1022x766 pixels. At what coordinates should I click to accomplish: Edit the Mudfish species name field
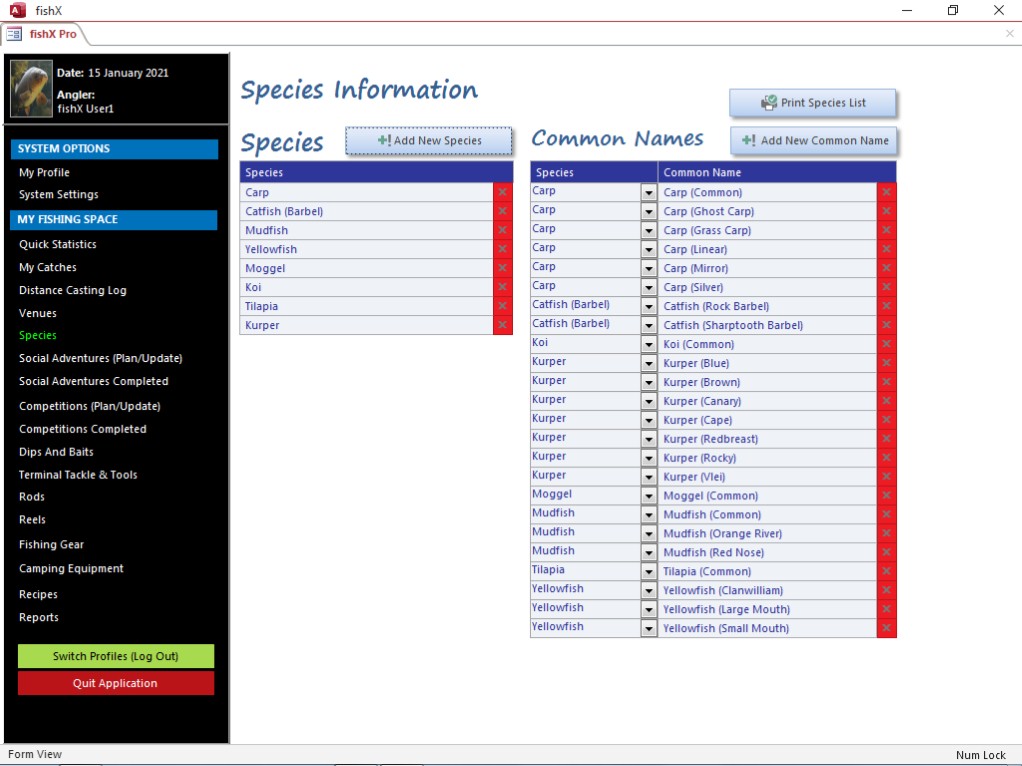[366, 230]
